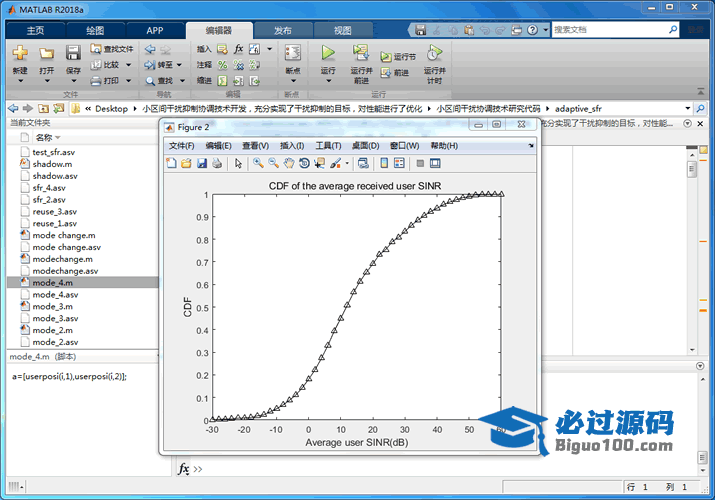The height and width of the screenshot is (500, 715).
Task: Select mode_4.m in current folder list
Action: pyautogui.click(x=83, y=283)
